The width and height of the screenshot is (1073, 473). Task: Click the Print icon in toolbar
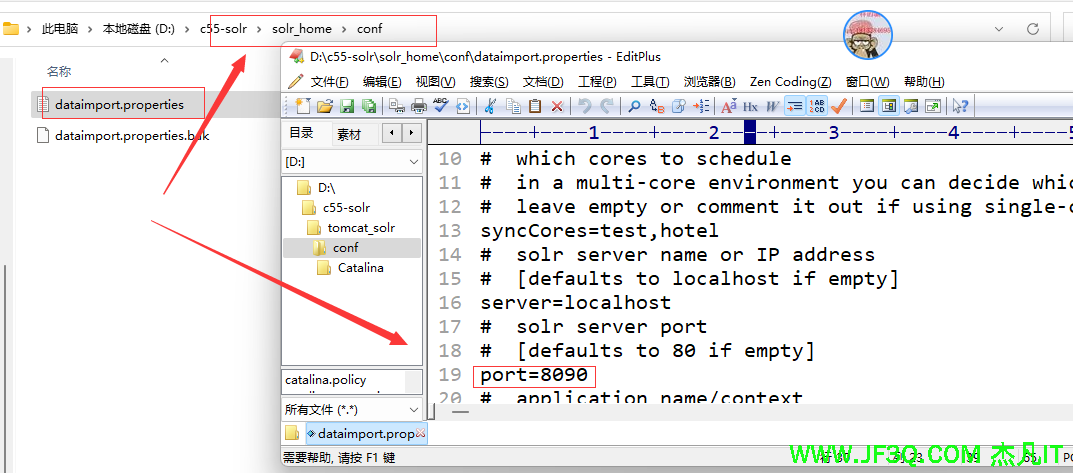tap(419, 106)
